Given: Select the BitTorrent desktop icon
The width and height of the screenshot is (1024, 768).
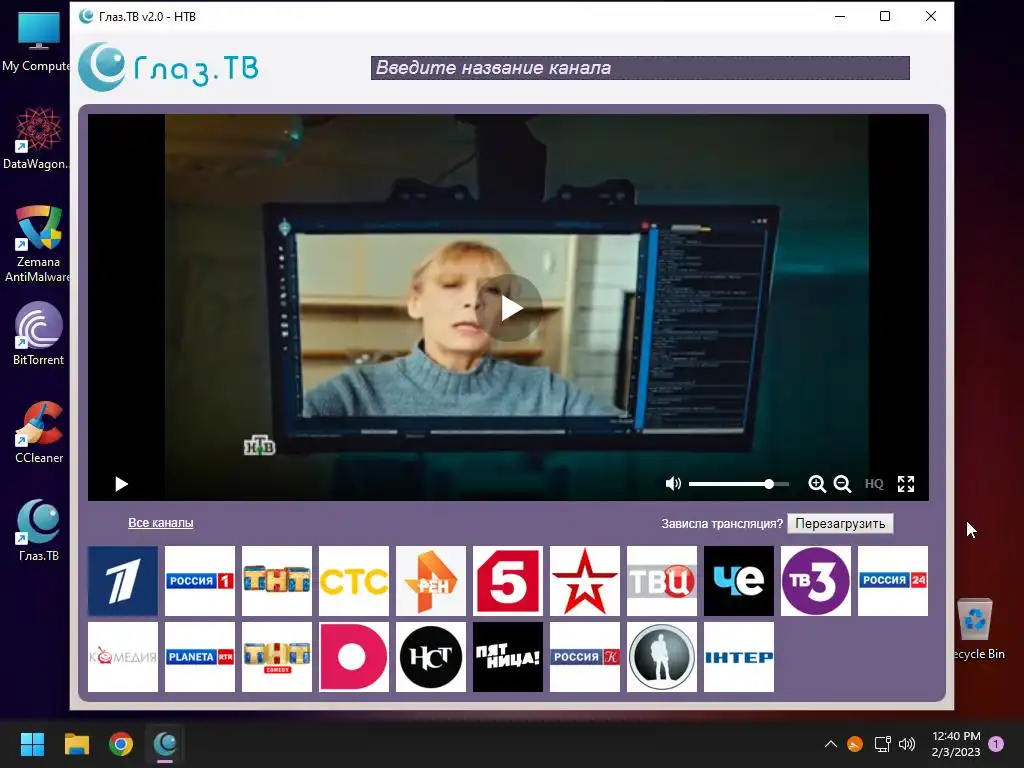Looking at the screenshot, I should pyautogui.click(x=39, y=334).
